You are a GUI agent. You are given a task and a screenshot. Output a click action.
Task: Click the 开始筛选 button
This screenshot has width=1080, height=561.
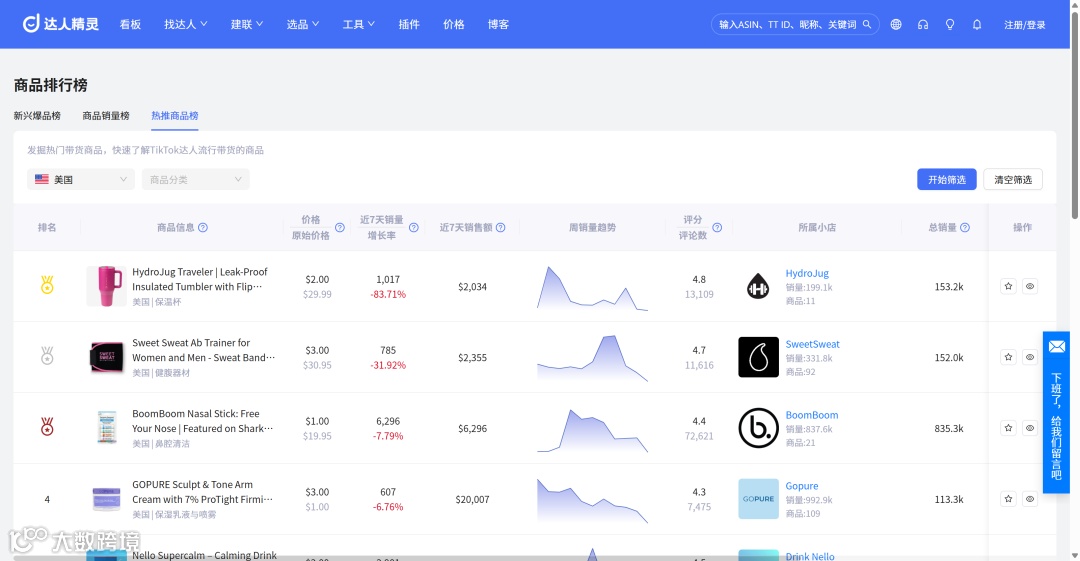(946, 179)
